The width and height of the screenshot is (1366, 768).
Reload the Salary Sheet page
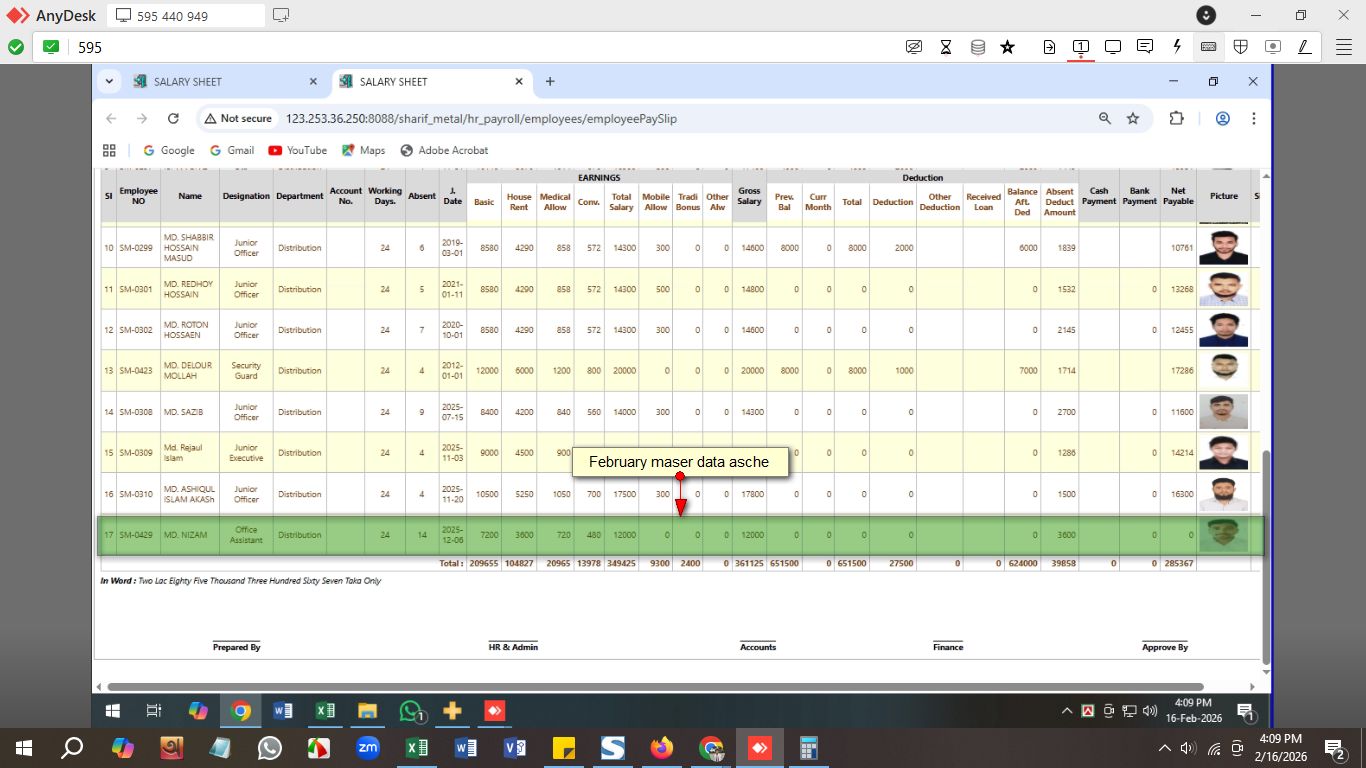pos(173,118)
